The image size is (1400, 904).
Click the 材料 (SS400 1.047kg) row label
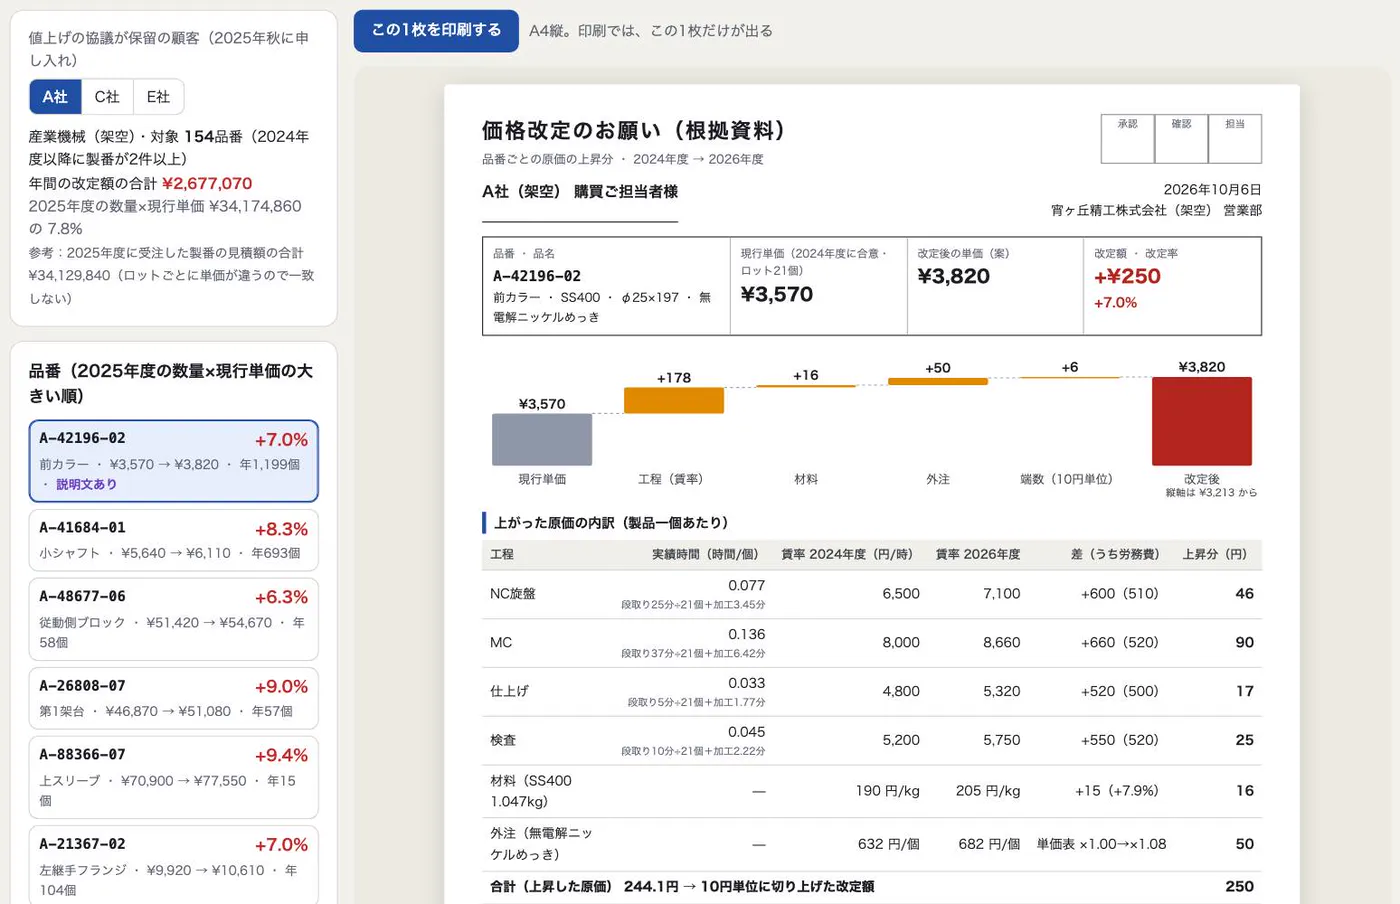click(x=531, y=791)
